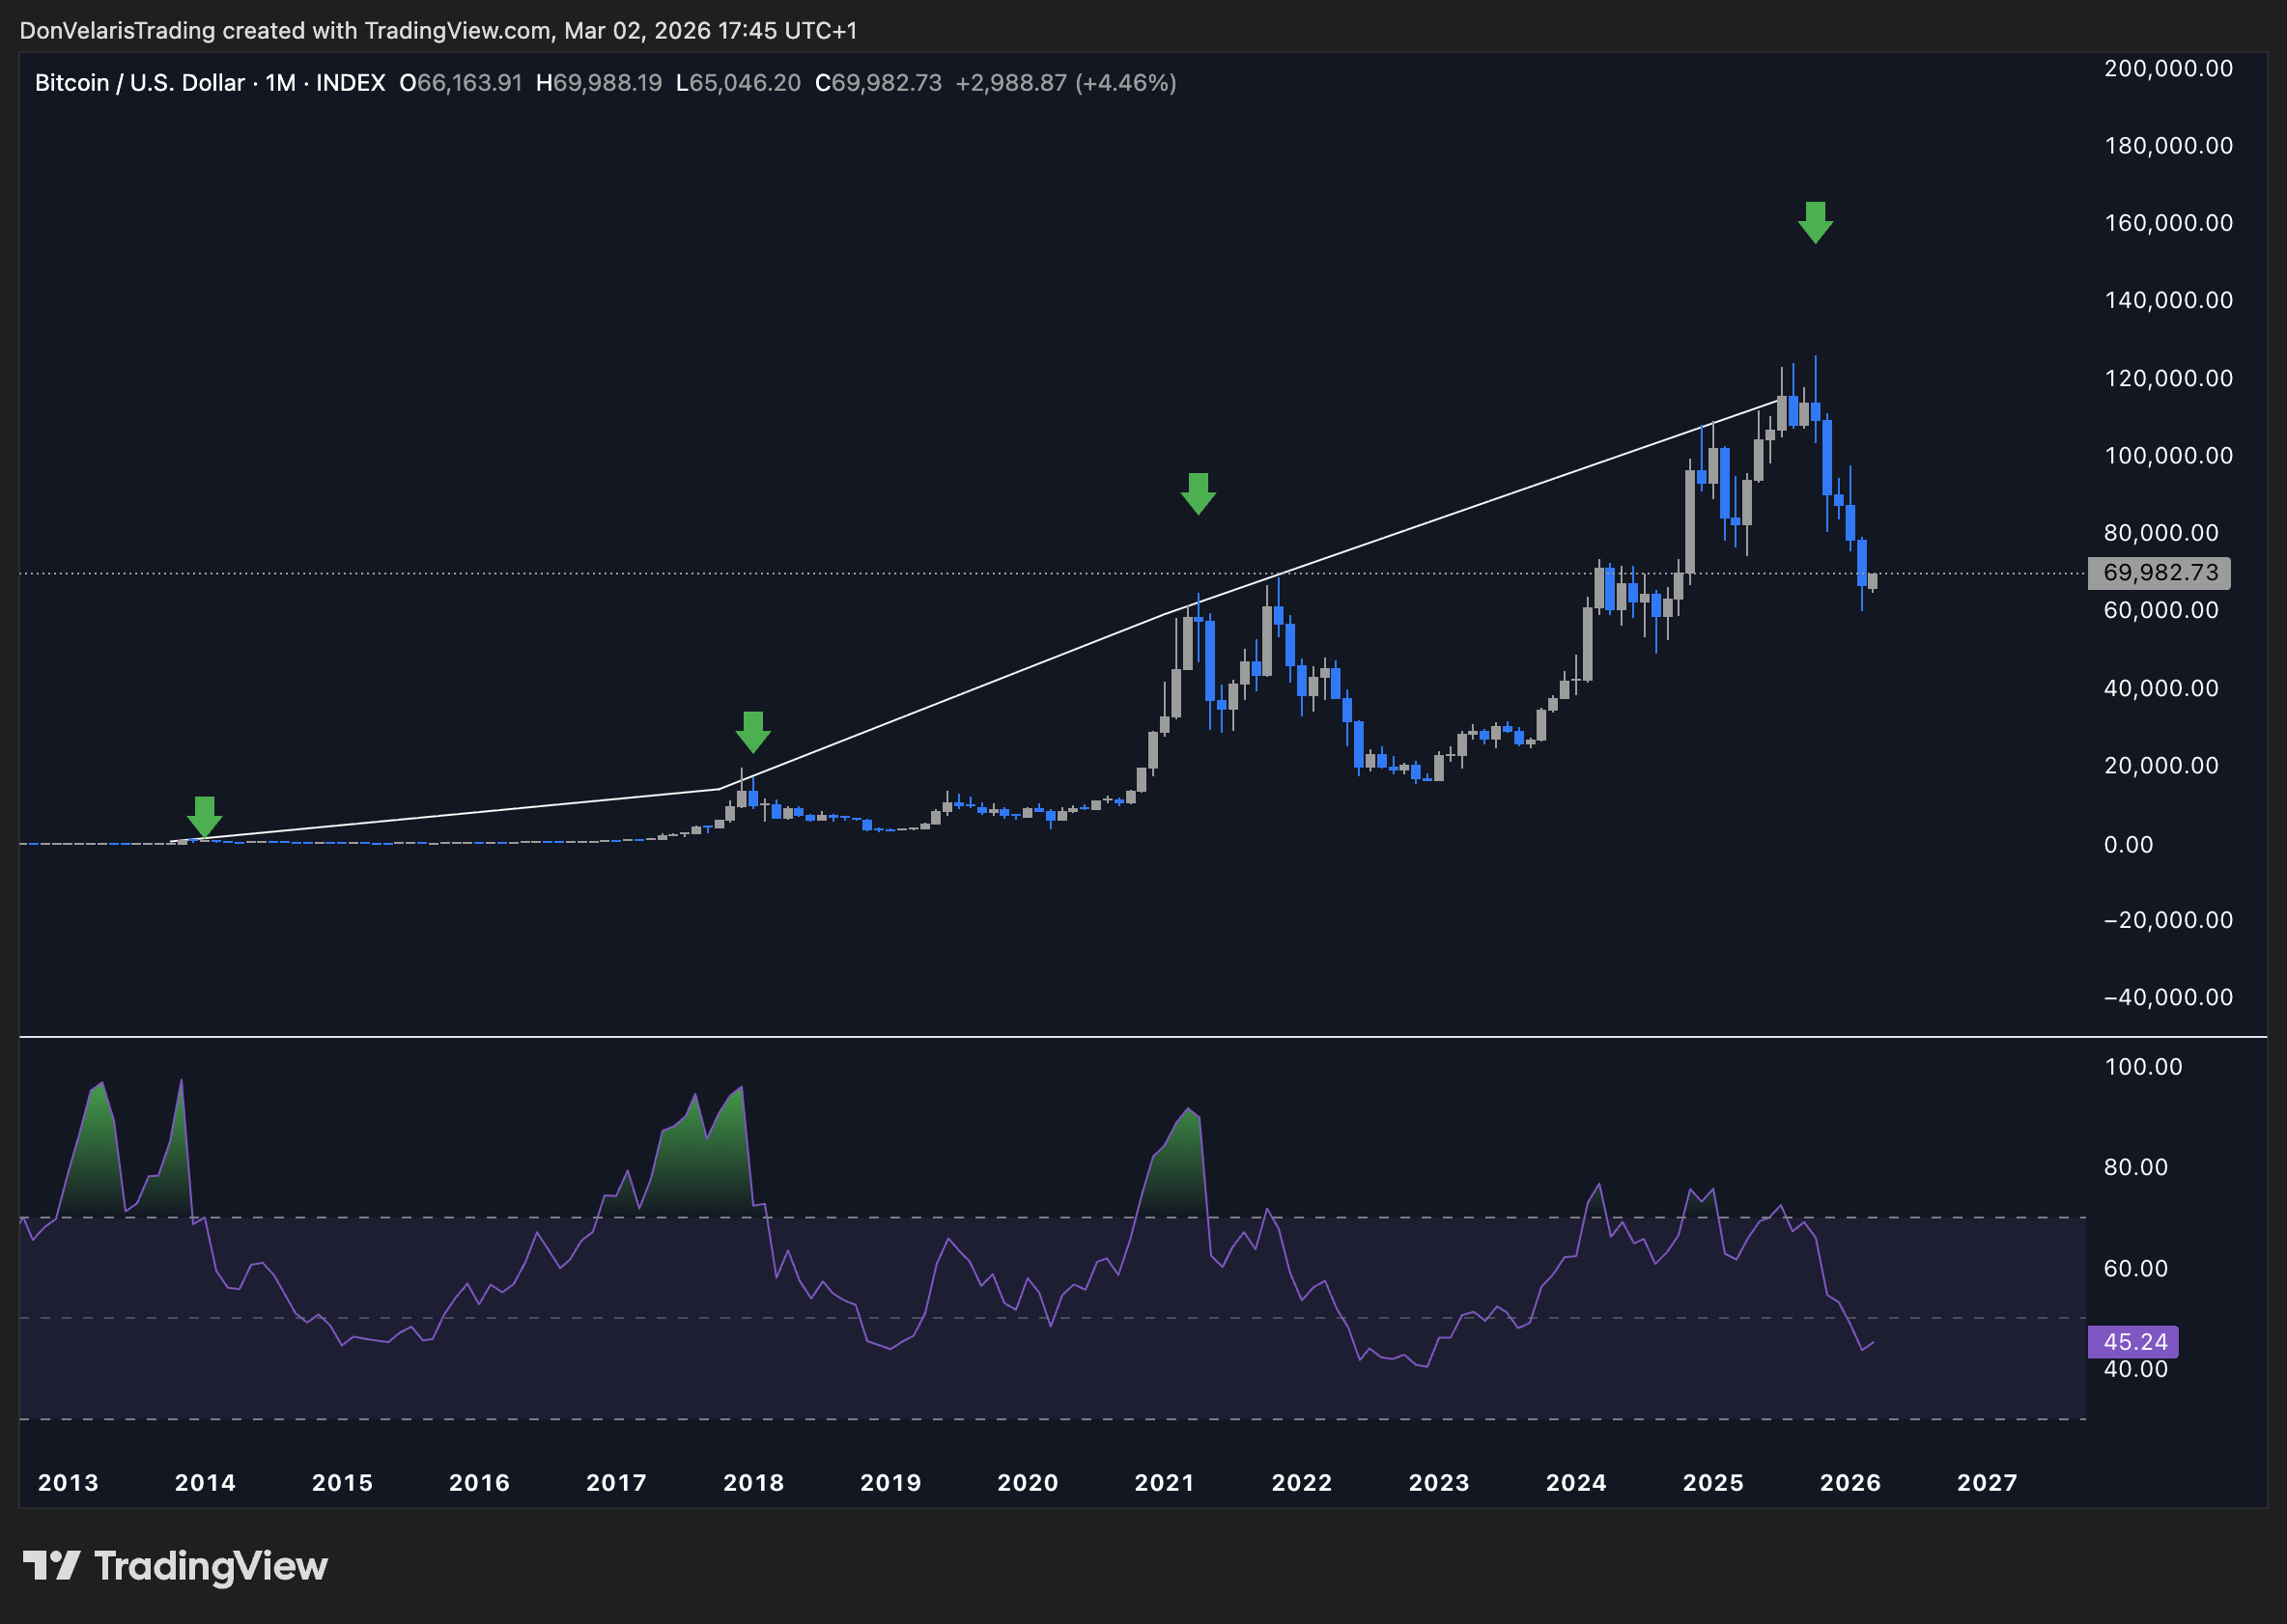Click the 1M interval in chart title
Viewport: 2287px width, 1624px height.
pos(280,83)
